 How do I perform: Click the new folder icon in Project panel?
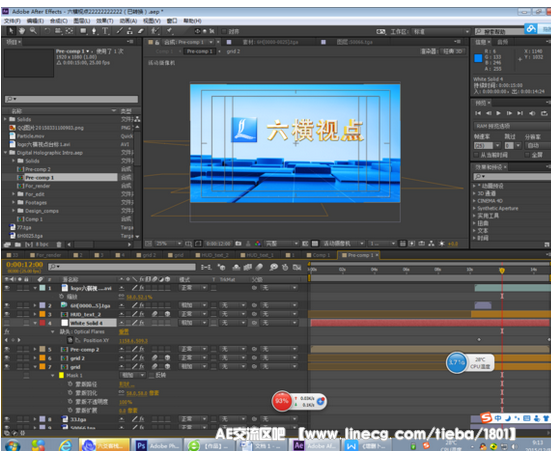click(x=18, y=244)
